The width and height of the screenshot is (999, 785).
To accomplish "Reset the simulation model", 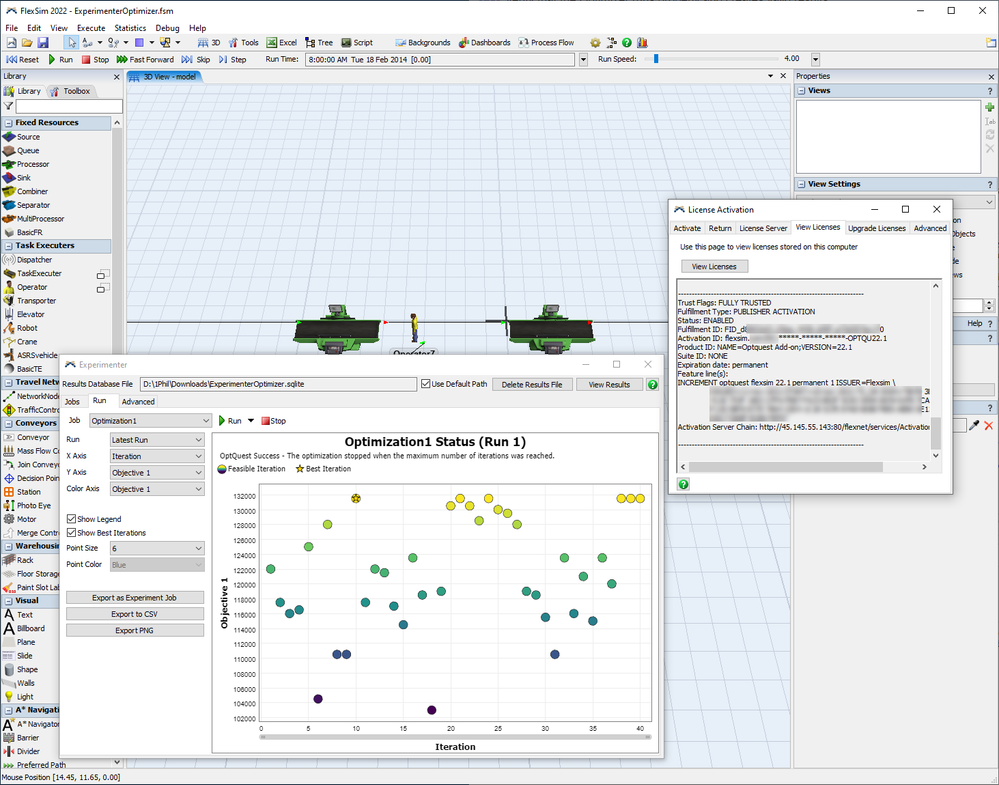I will (x=22, y=59).
